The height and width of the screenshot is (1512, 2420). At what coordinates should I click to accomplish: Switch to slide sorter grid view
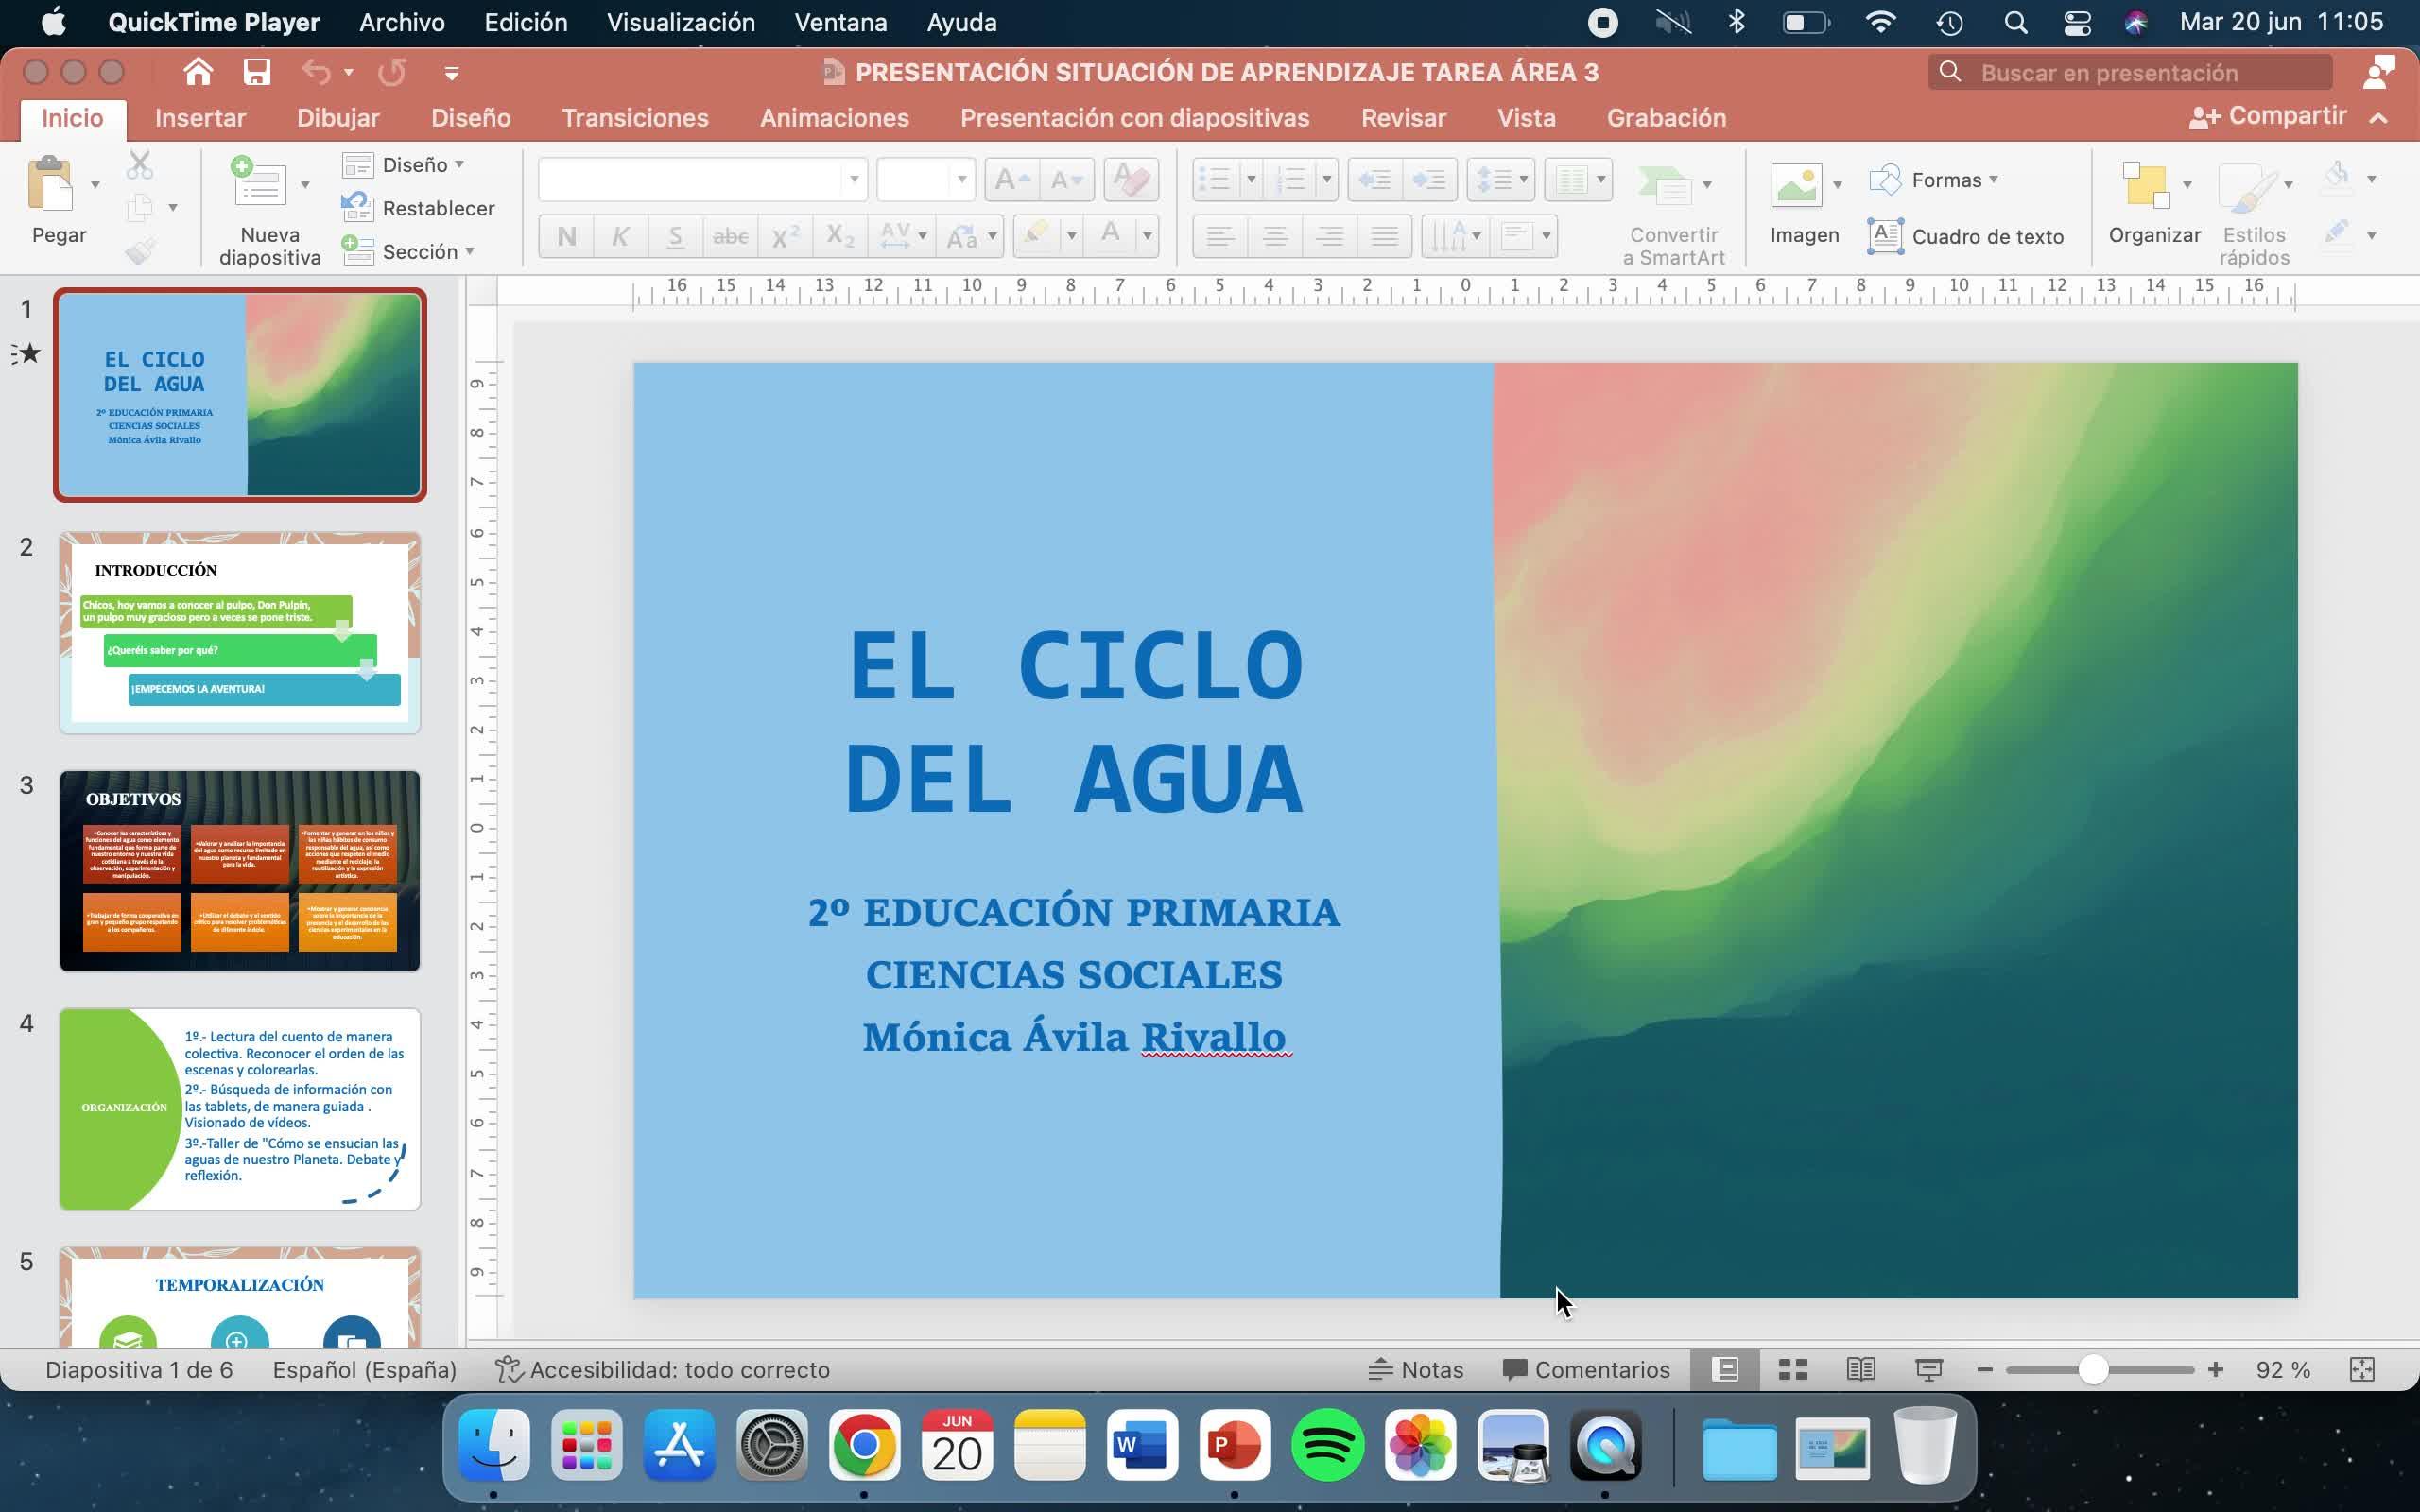tap(1792, 1369)
